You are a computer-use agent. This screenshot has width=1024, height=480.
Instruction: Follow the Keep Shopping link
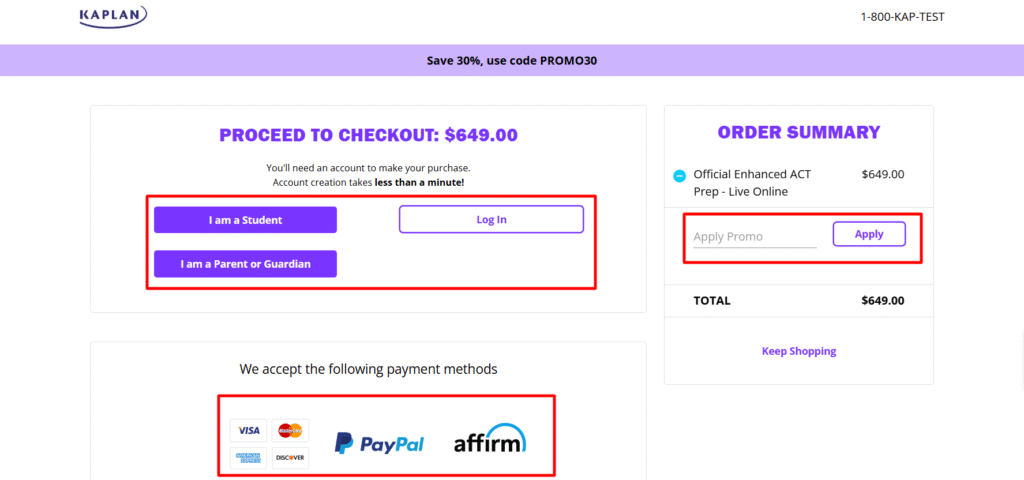[x=799, y=351]
